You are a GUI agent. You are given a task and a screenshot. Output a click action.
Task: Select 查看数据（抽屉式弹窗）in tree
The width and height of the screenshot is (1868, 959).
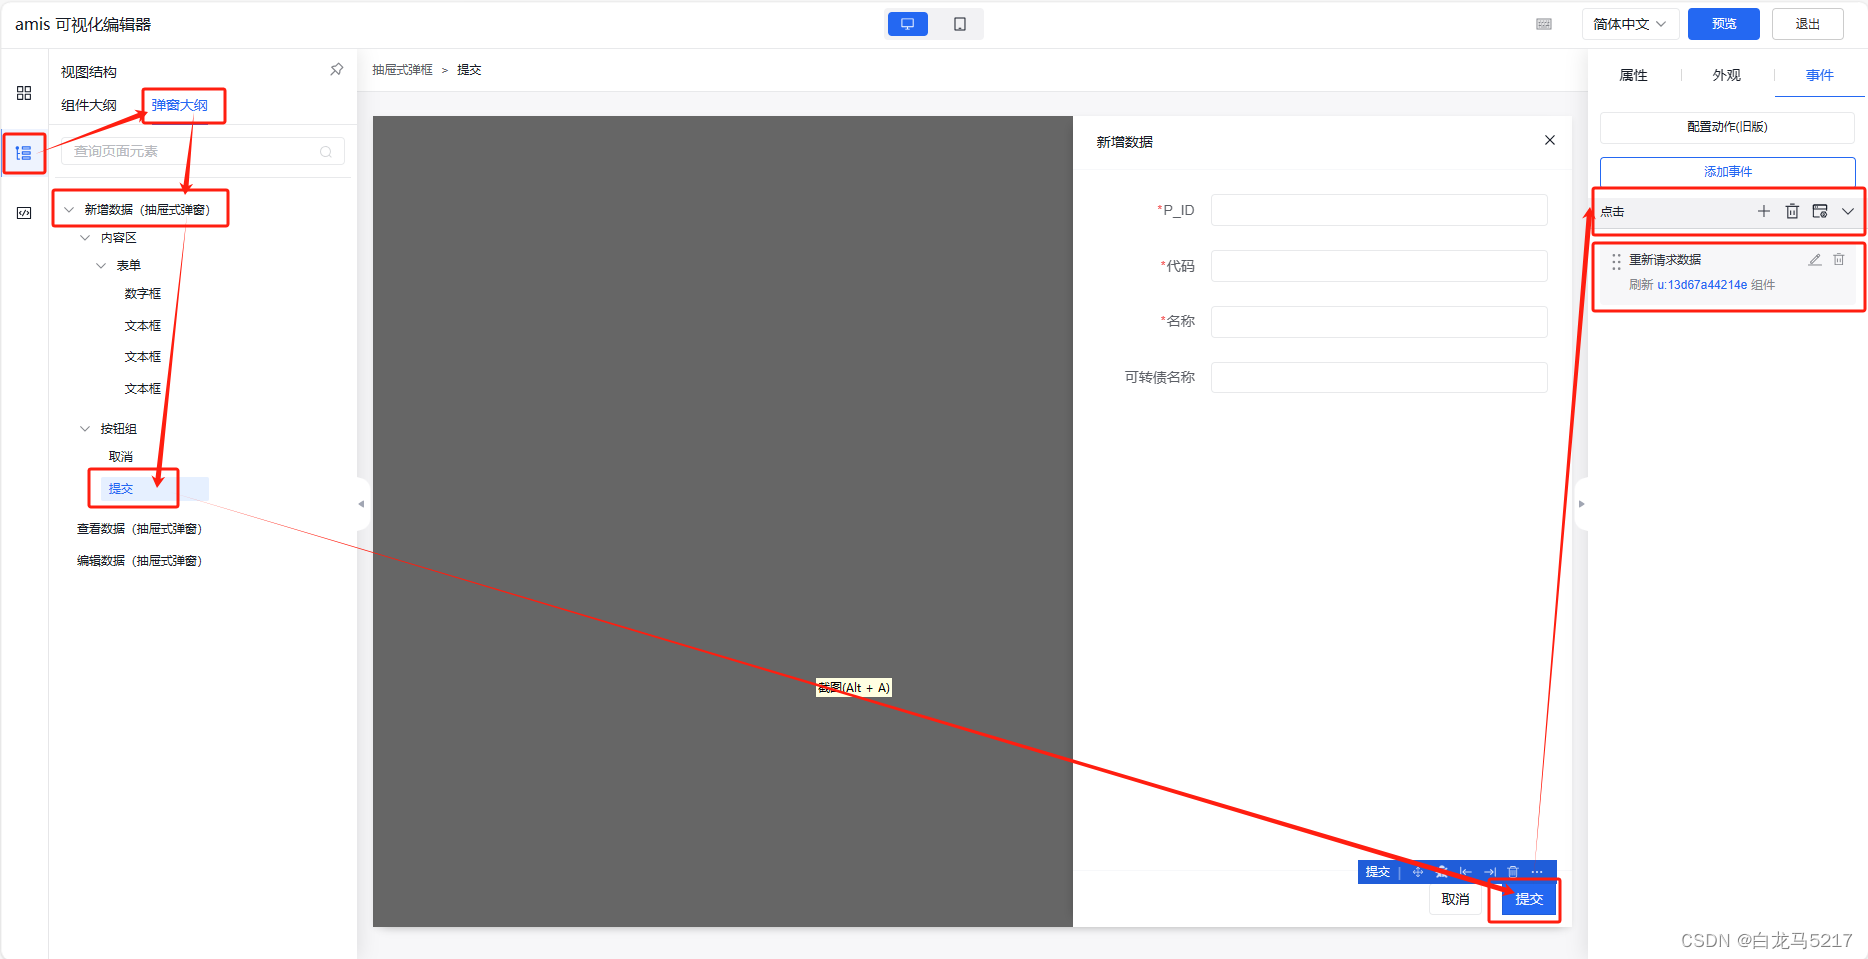(x=139, y=529)
